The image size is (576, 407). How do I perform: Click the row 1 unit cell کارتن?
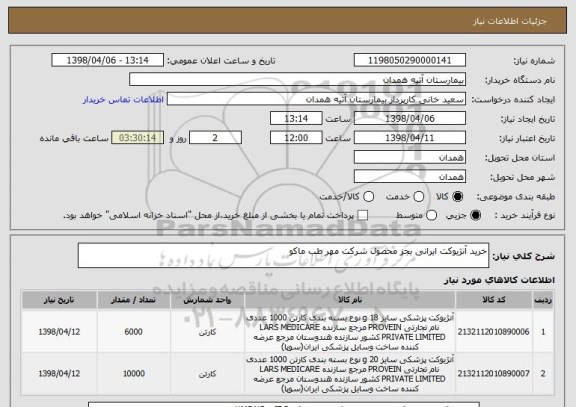point(207,332)
